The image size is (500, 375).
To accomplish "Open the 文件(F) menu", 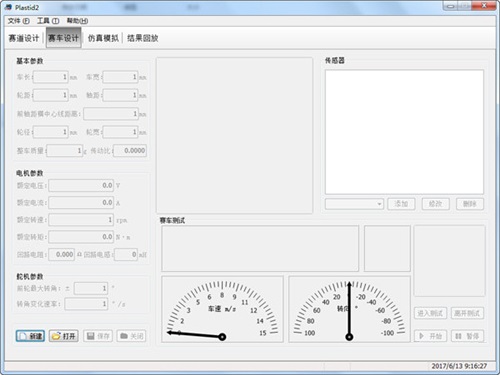I will 18,21.
